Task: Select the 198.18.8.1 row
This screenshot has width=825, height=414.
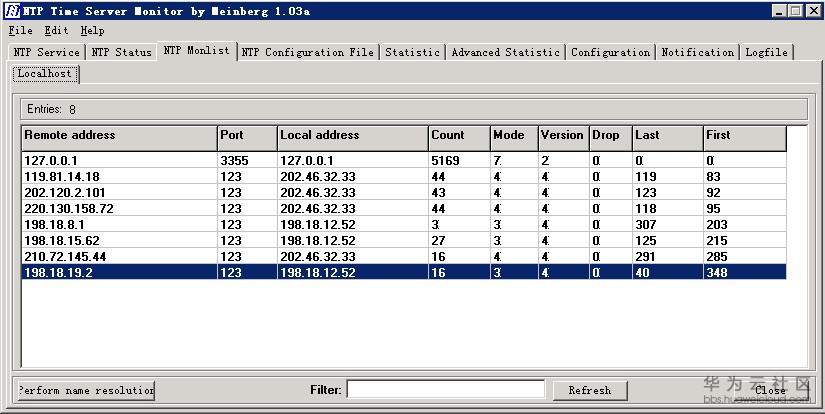Action: pyautogui.click(x=404, y=225)
